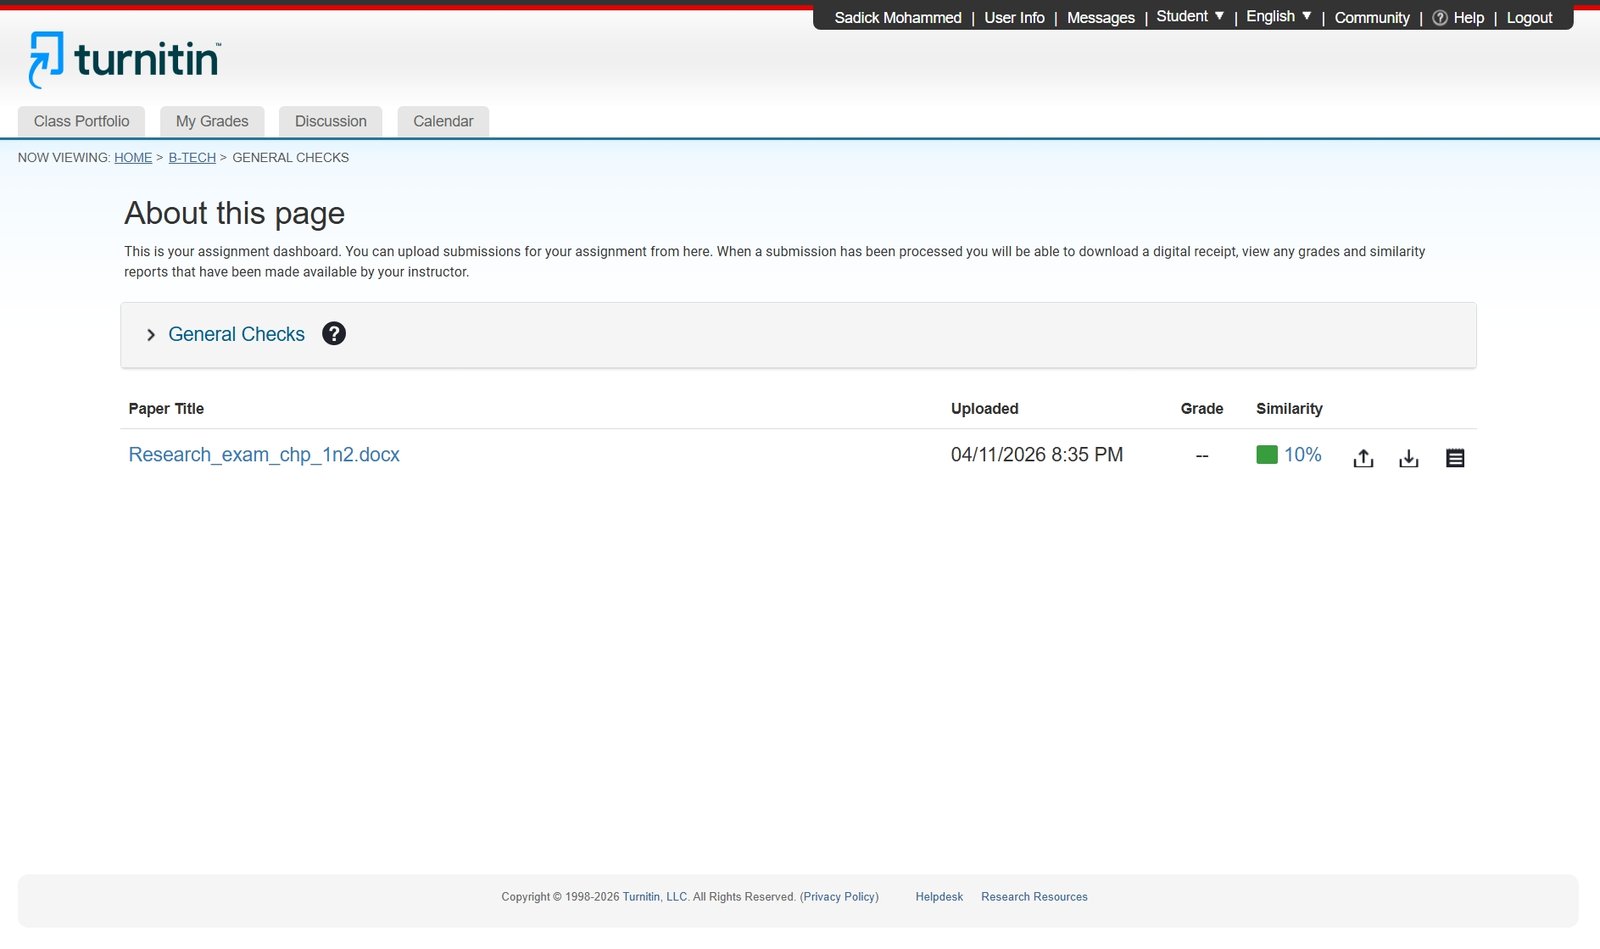1600x949 pixels.
Task: Click the HOME breadcrumb link
Action: click(133, 158)
